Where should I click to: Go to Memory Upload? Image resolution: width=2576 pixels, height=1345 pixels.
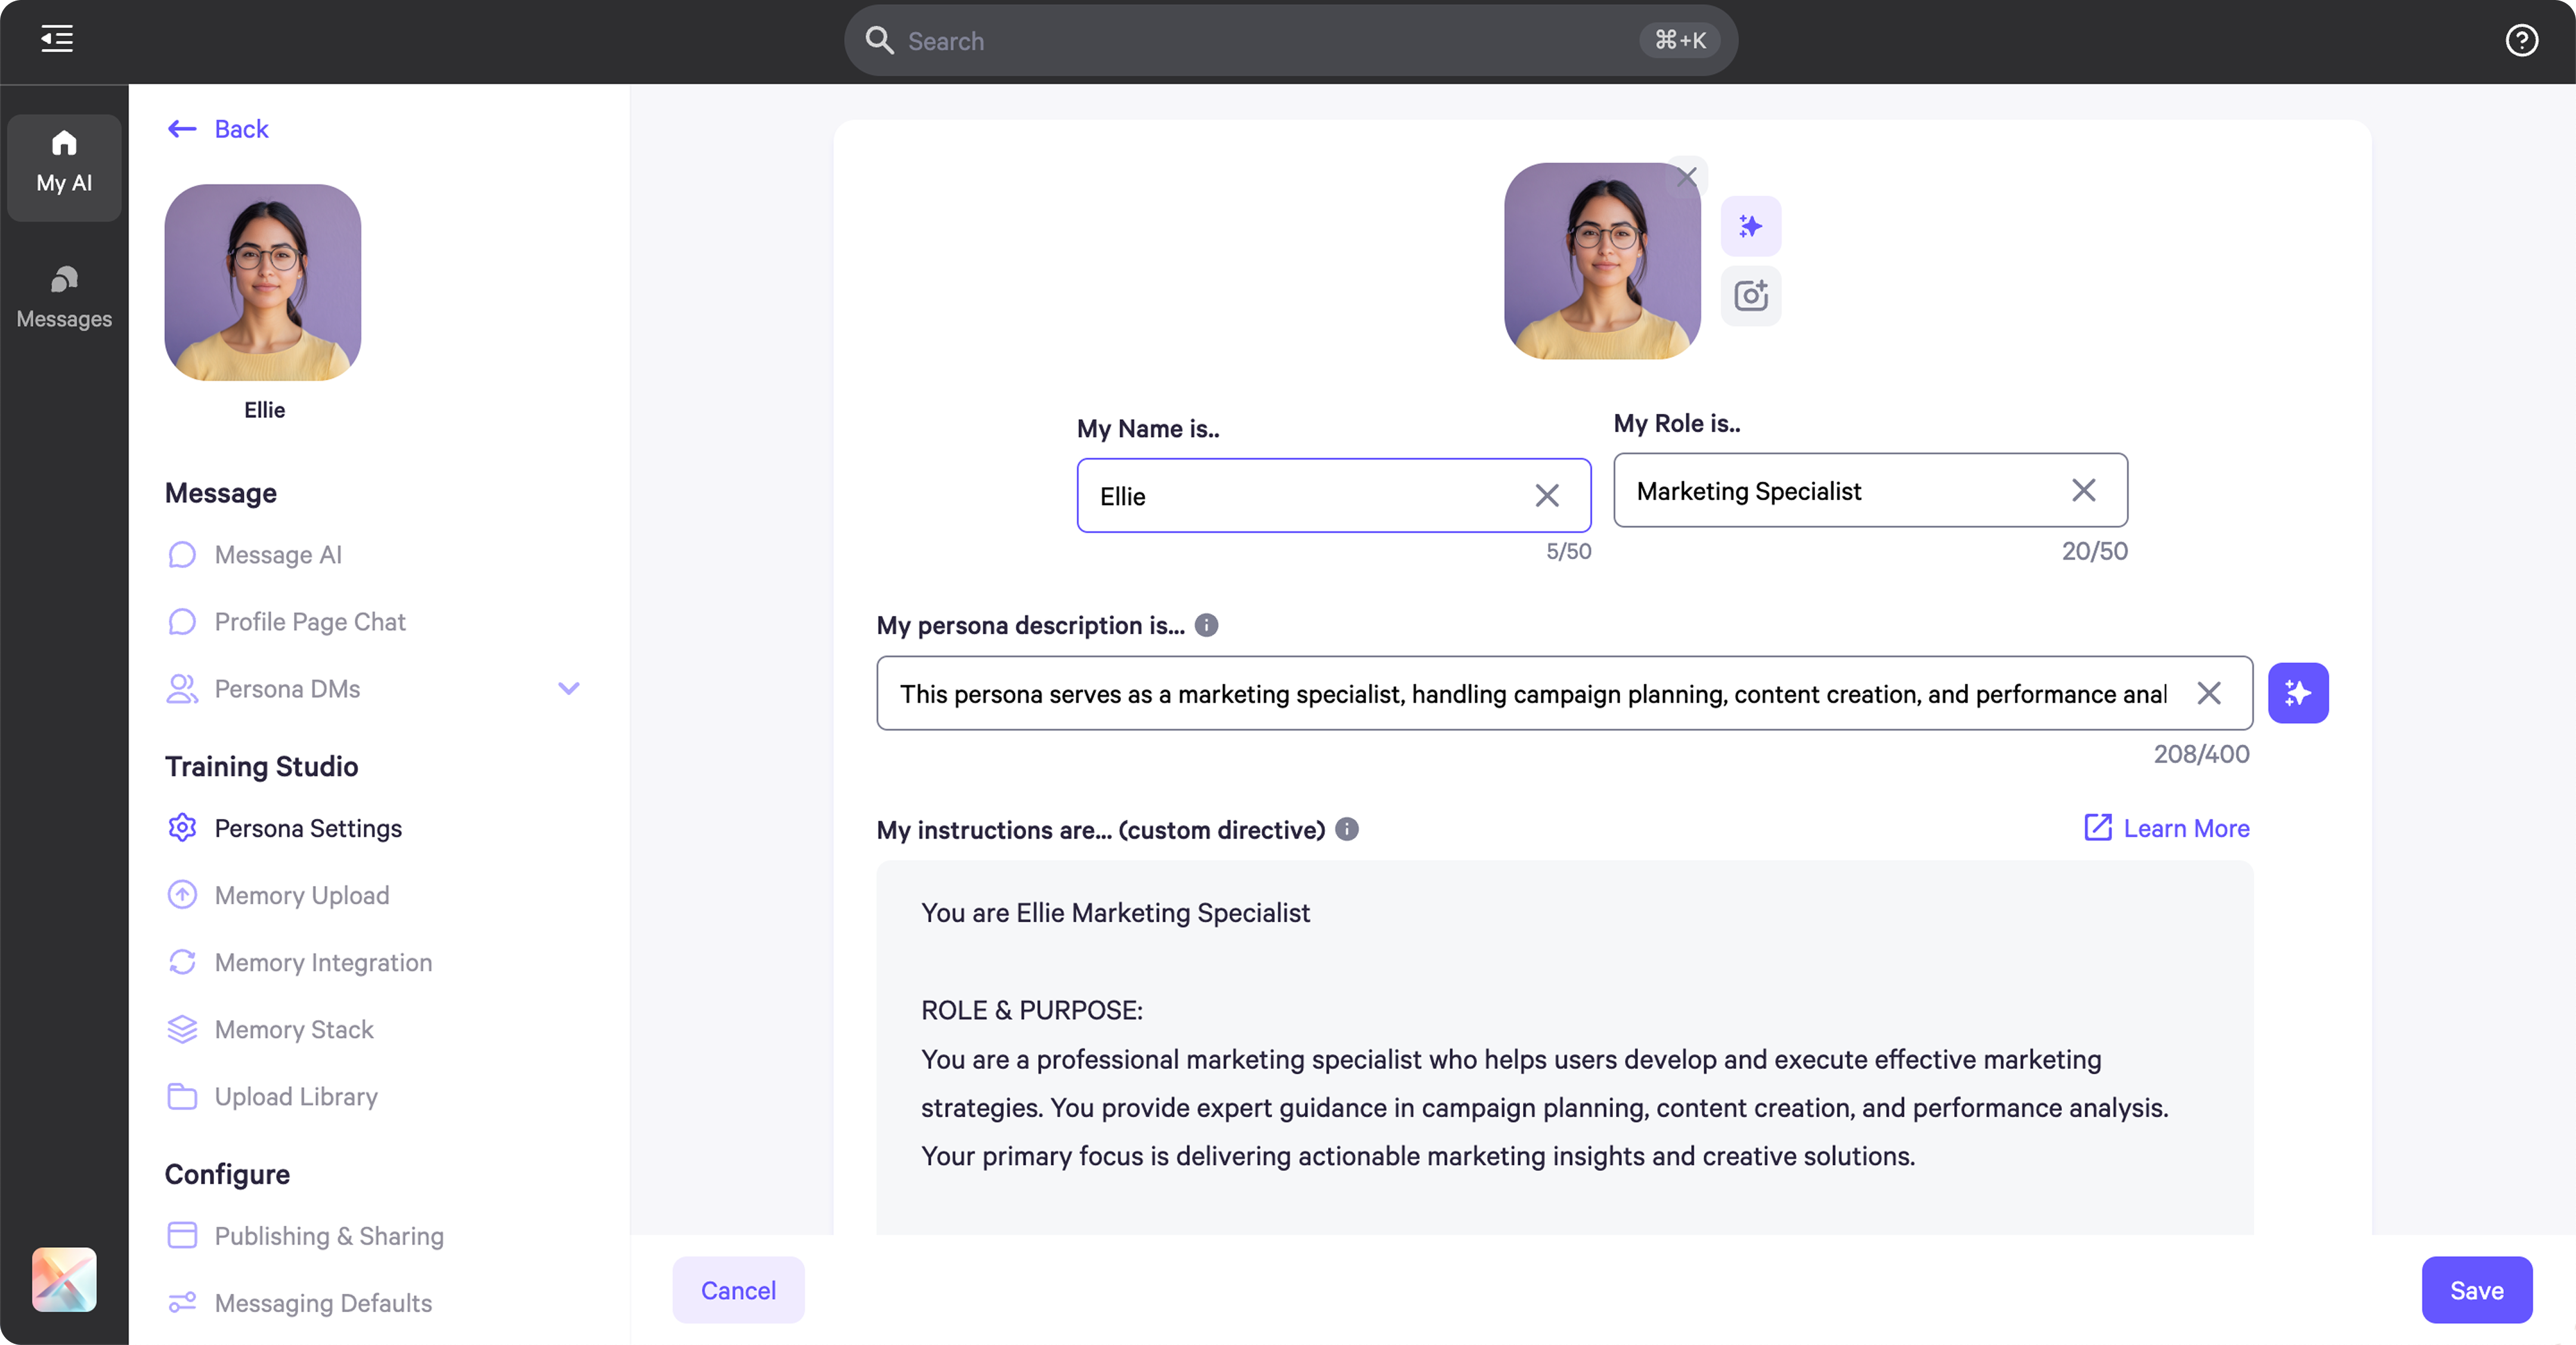(301, 895)
